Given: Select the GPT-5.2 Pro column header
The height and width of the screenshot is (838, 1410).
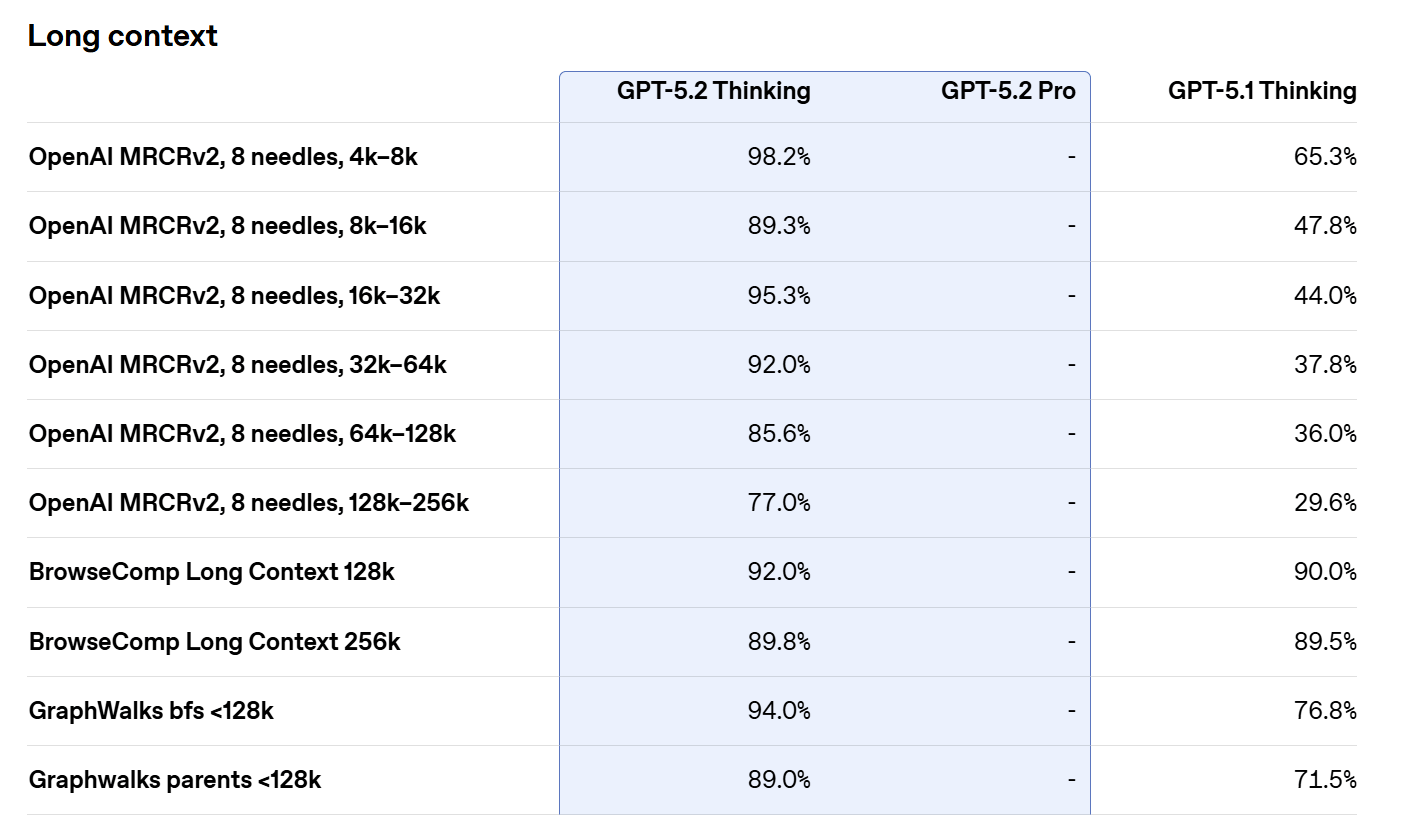Looking at the screenshot, I should pyautogui.click(x=1008, y=91).
